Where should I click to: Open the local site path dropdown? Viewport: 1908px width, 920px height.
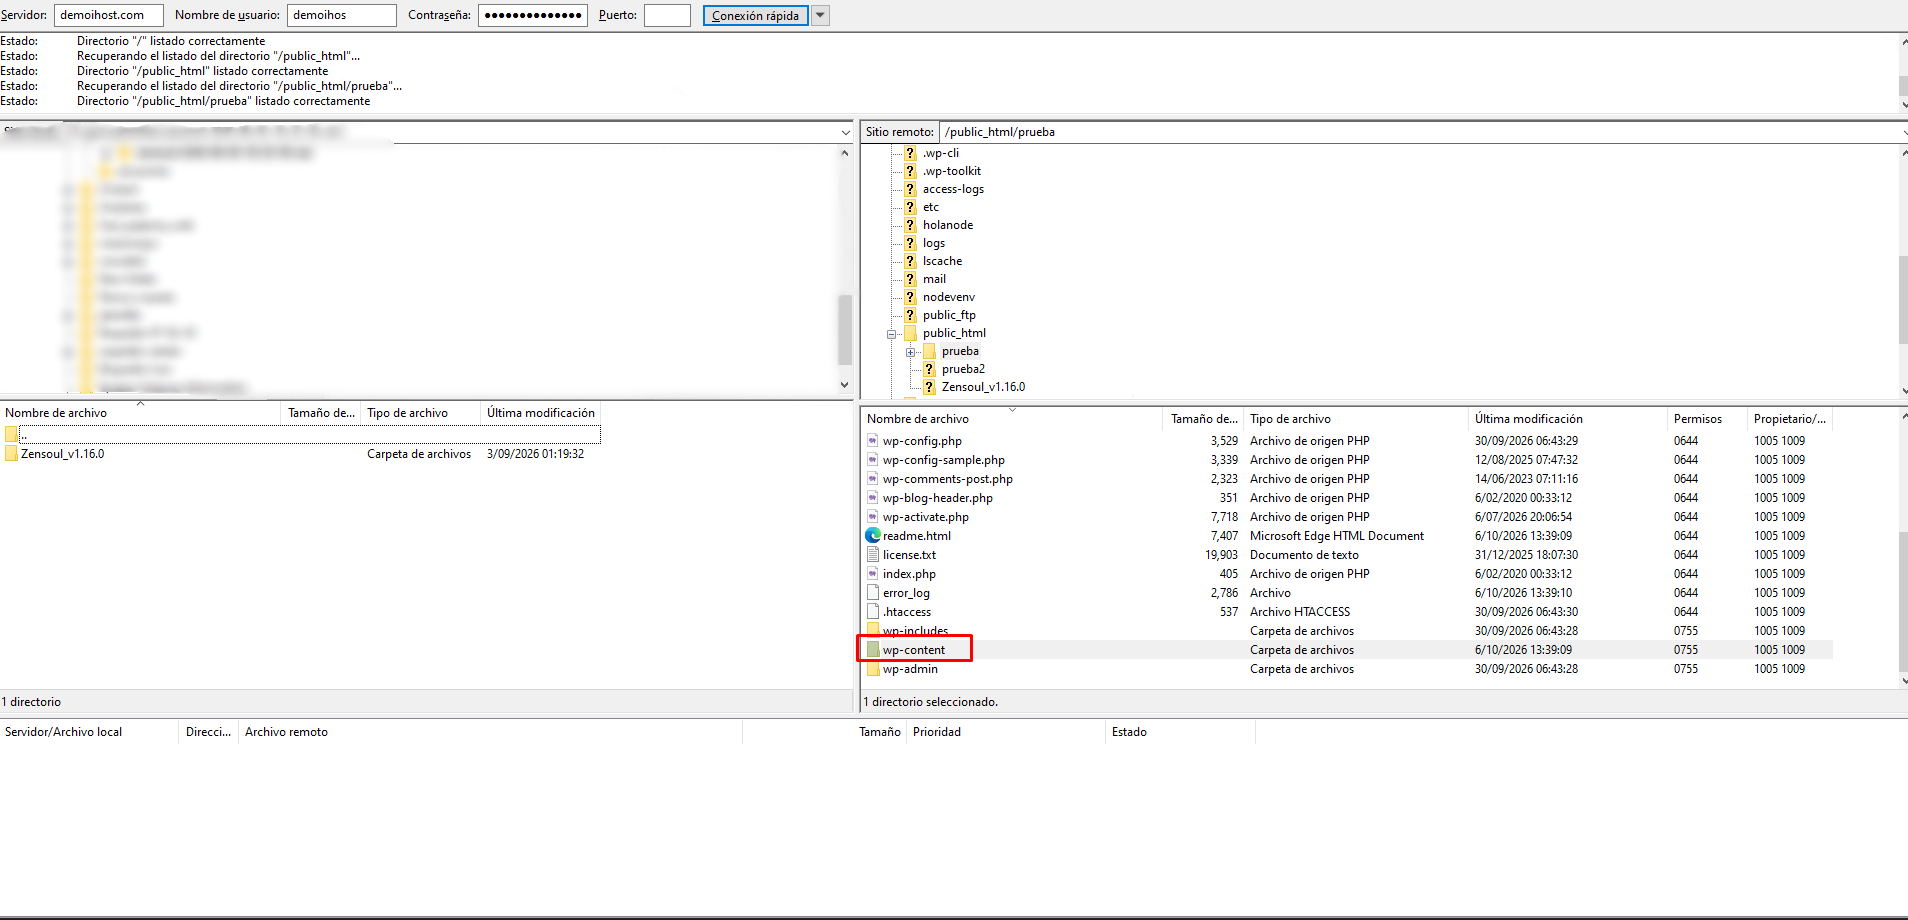click(846, 132)
